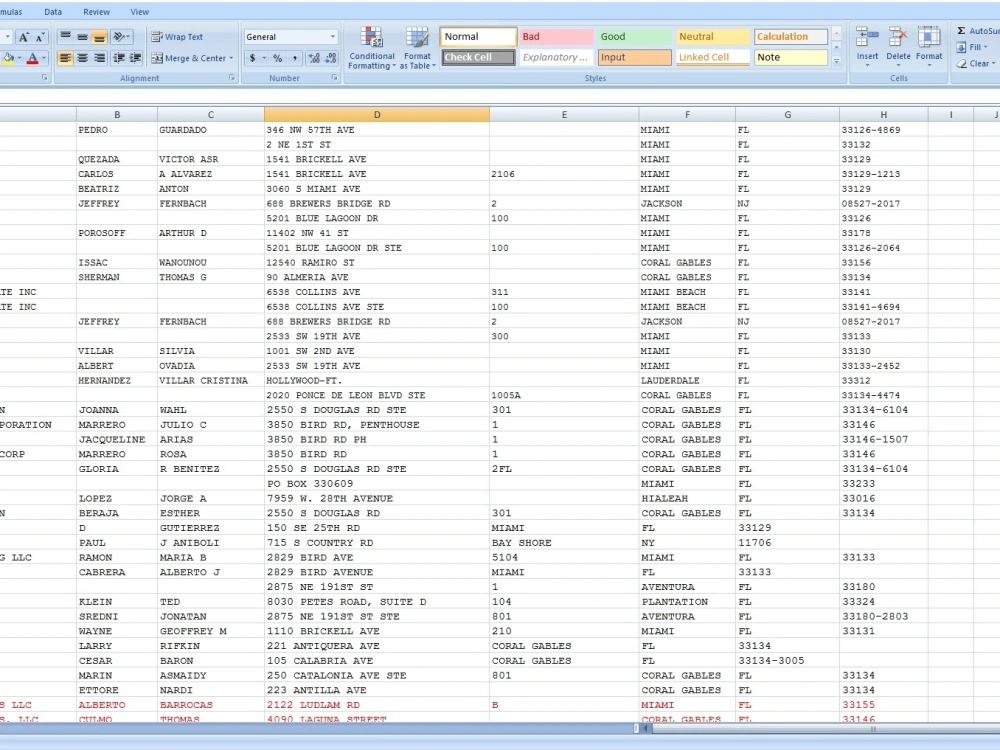The height and width of the screenshot is (750, 1000).
Task: Apply Comma Style format
Action: (x=295, y=58)
